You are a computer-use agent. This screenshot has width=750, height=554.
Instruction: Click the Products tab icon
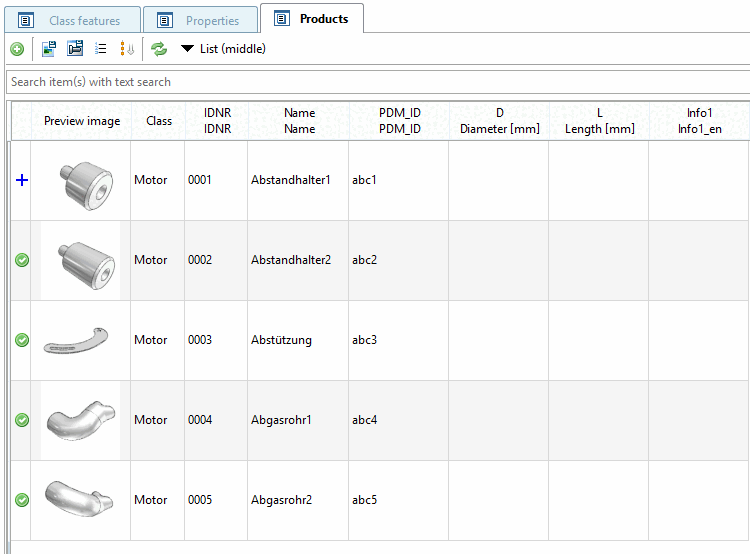(282, 19)
